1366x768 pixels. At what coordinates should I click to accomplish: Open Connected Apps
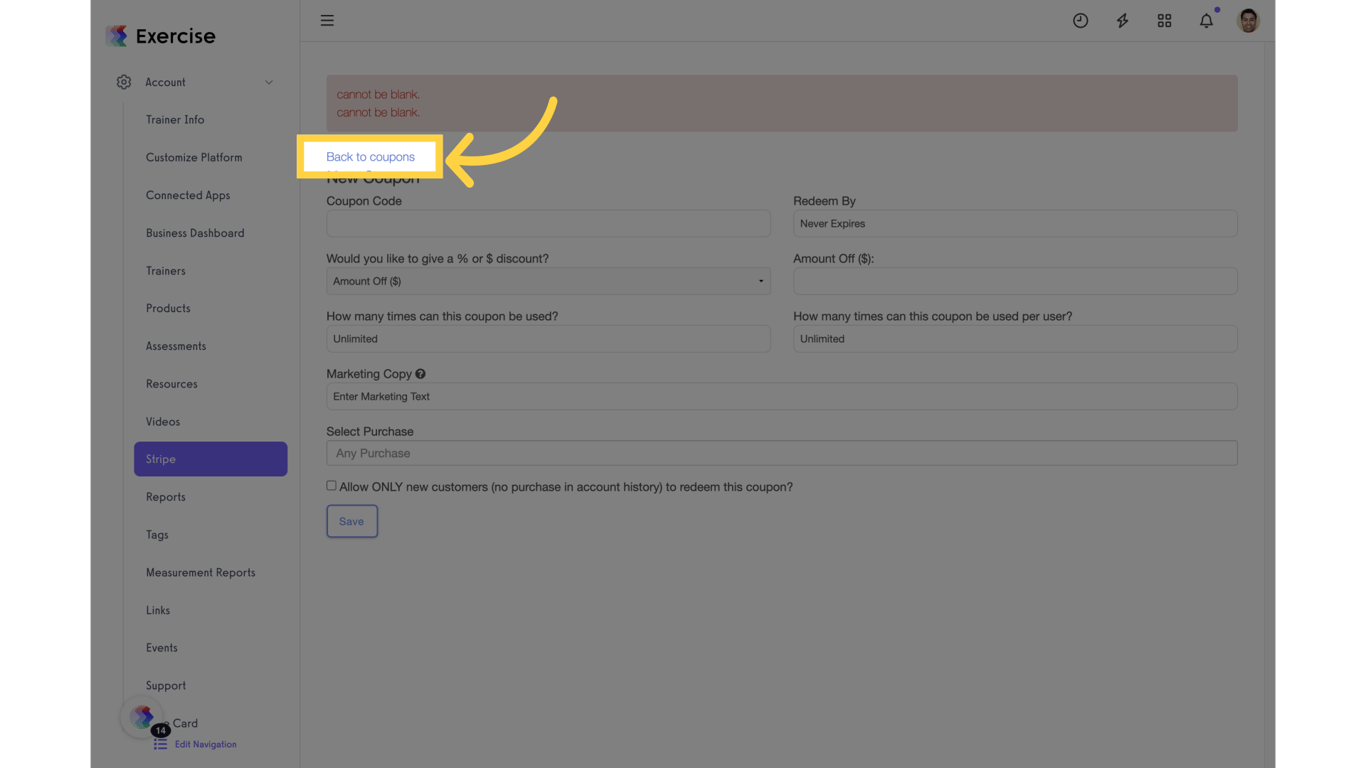click(188, 195)
